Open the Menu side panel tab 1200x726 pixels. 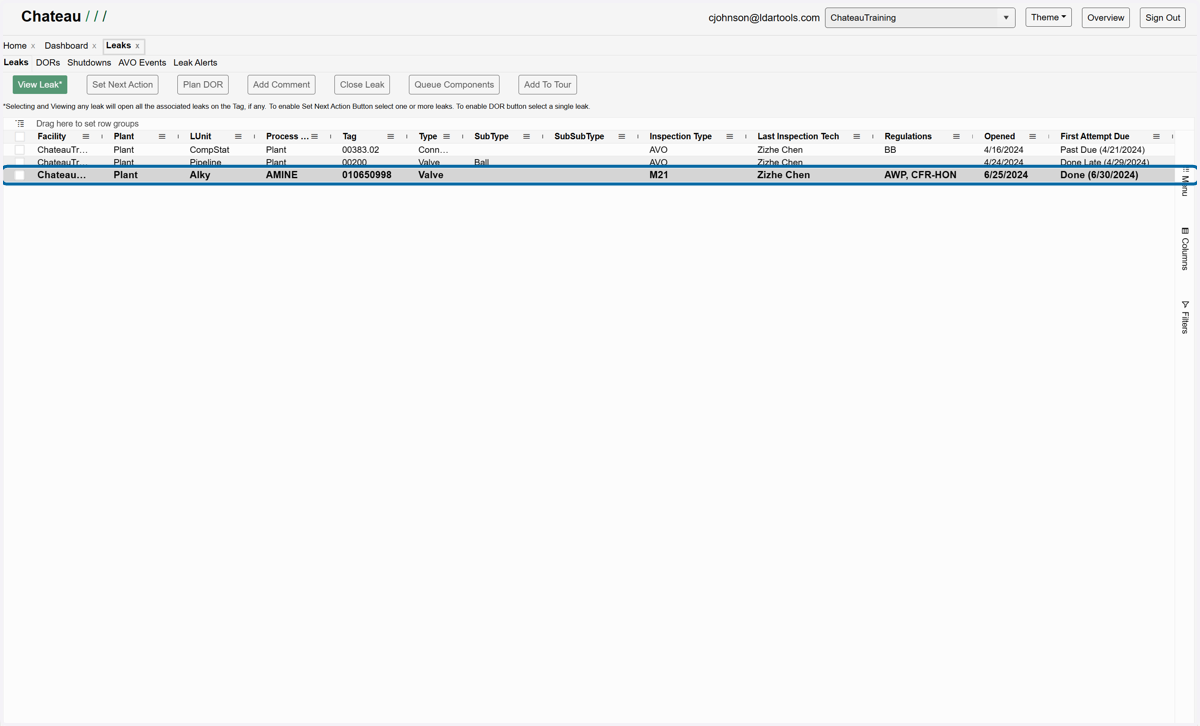1185,182
